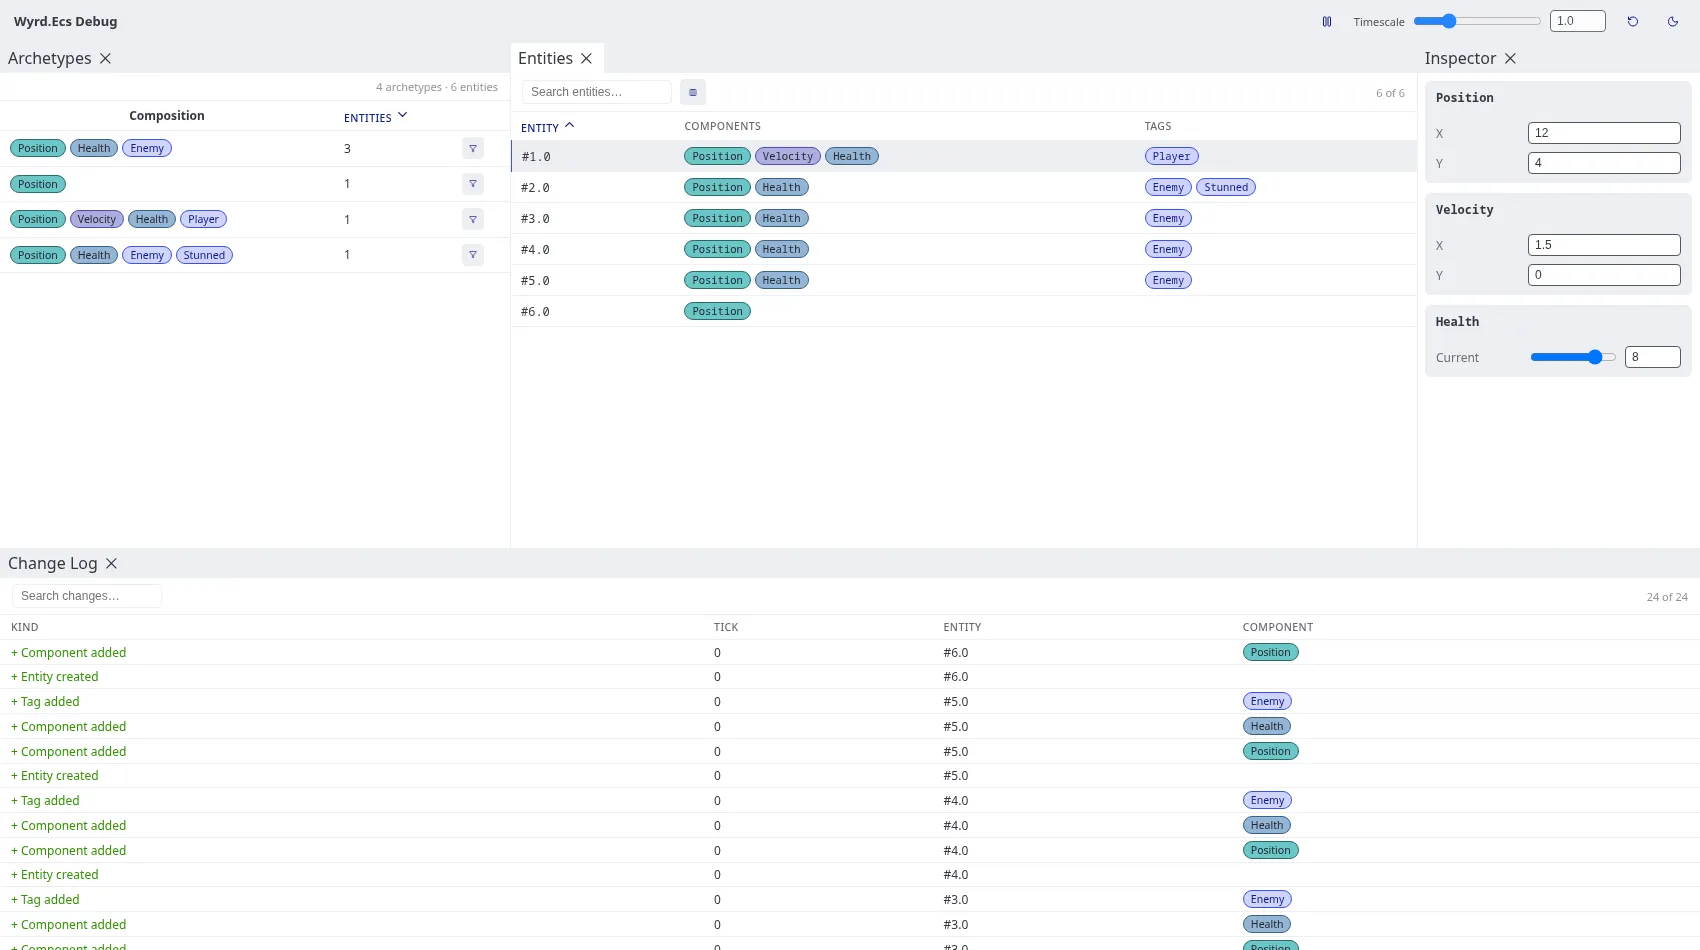This screenshot has width=1700, height=950.
Task: Select 'Entity created' log row for #5.0
Action: [850, 776]
